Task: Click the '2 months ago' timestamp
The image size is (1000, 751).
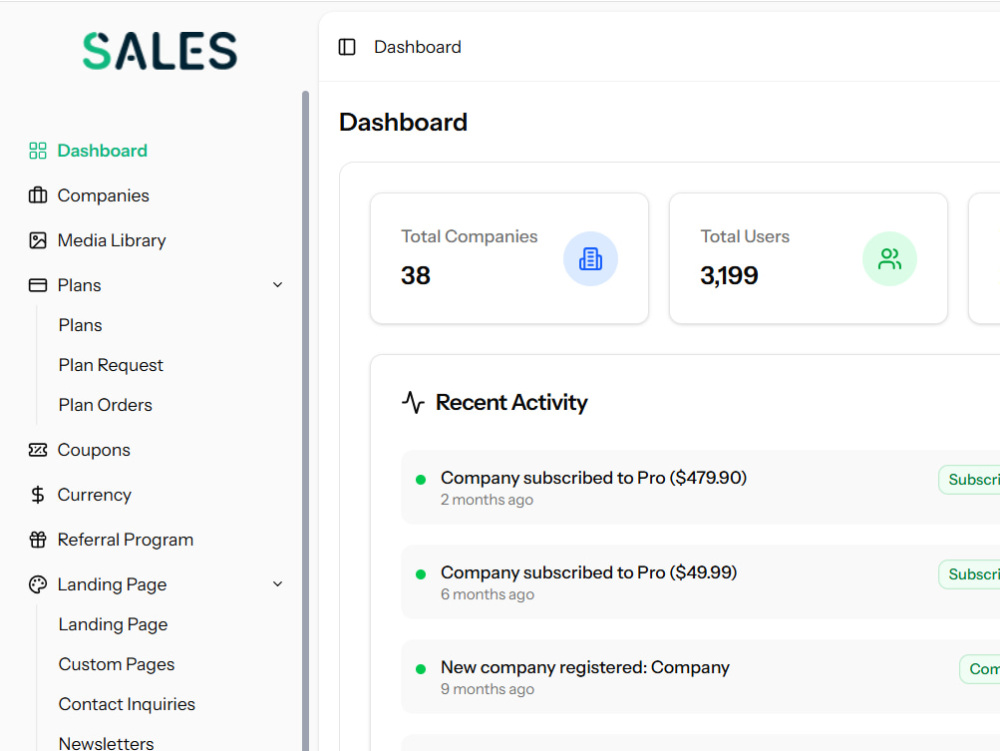Action: point(487,500)
